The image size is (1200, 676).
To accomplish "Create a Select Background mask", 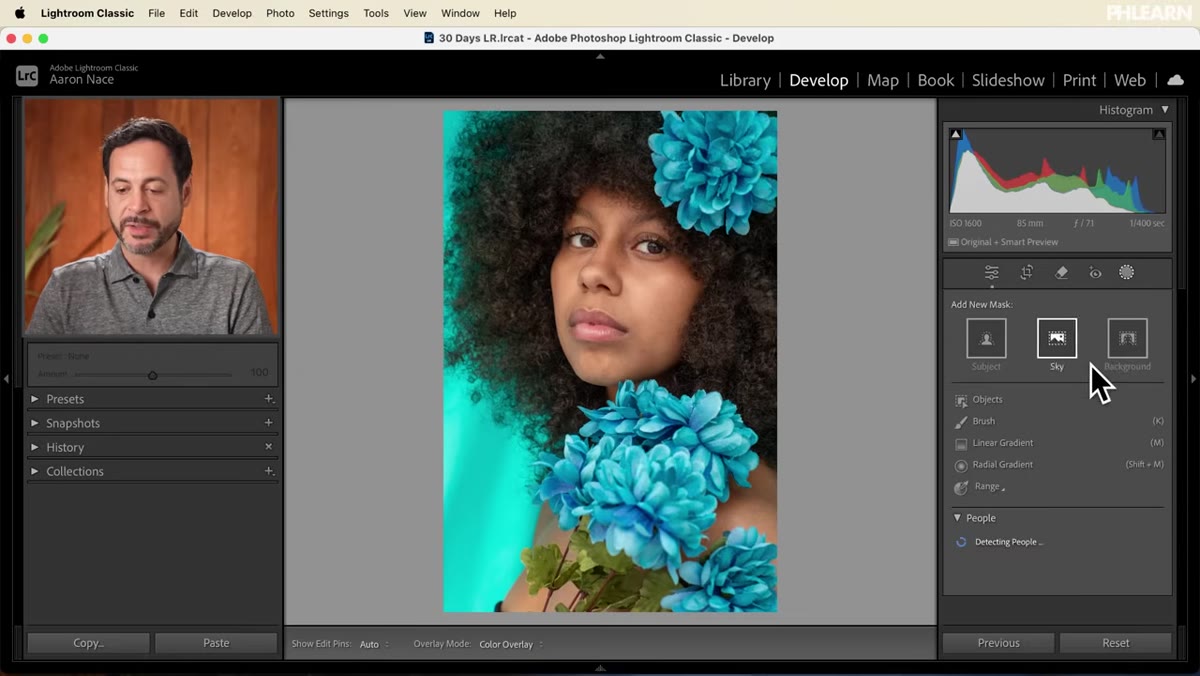I will (x=1127, y=338).
